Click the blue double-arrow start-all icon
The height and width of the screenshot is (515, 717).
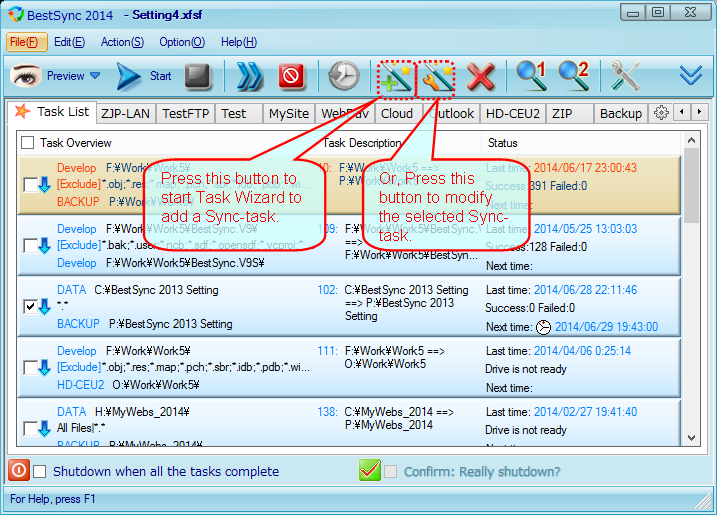[250, 76]
